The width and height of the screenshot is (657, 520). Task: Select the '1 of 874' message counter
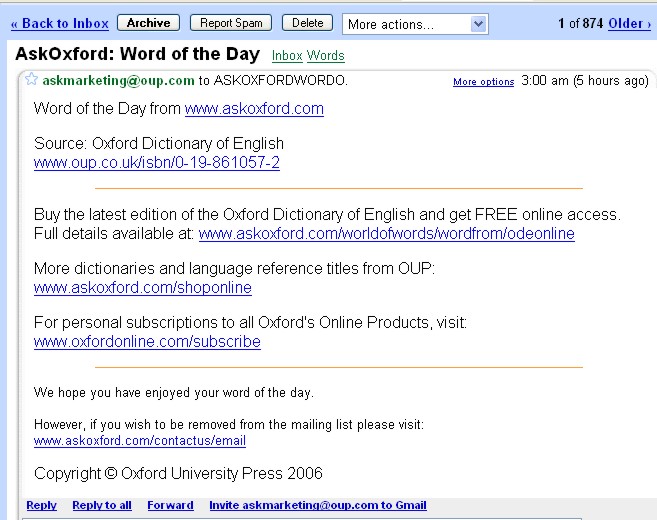[x=580, y=23]
